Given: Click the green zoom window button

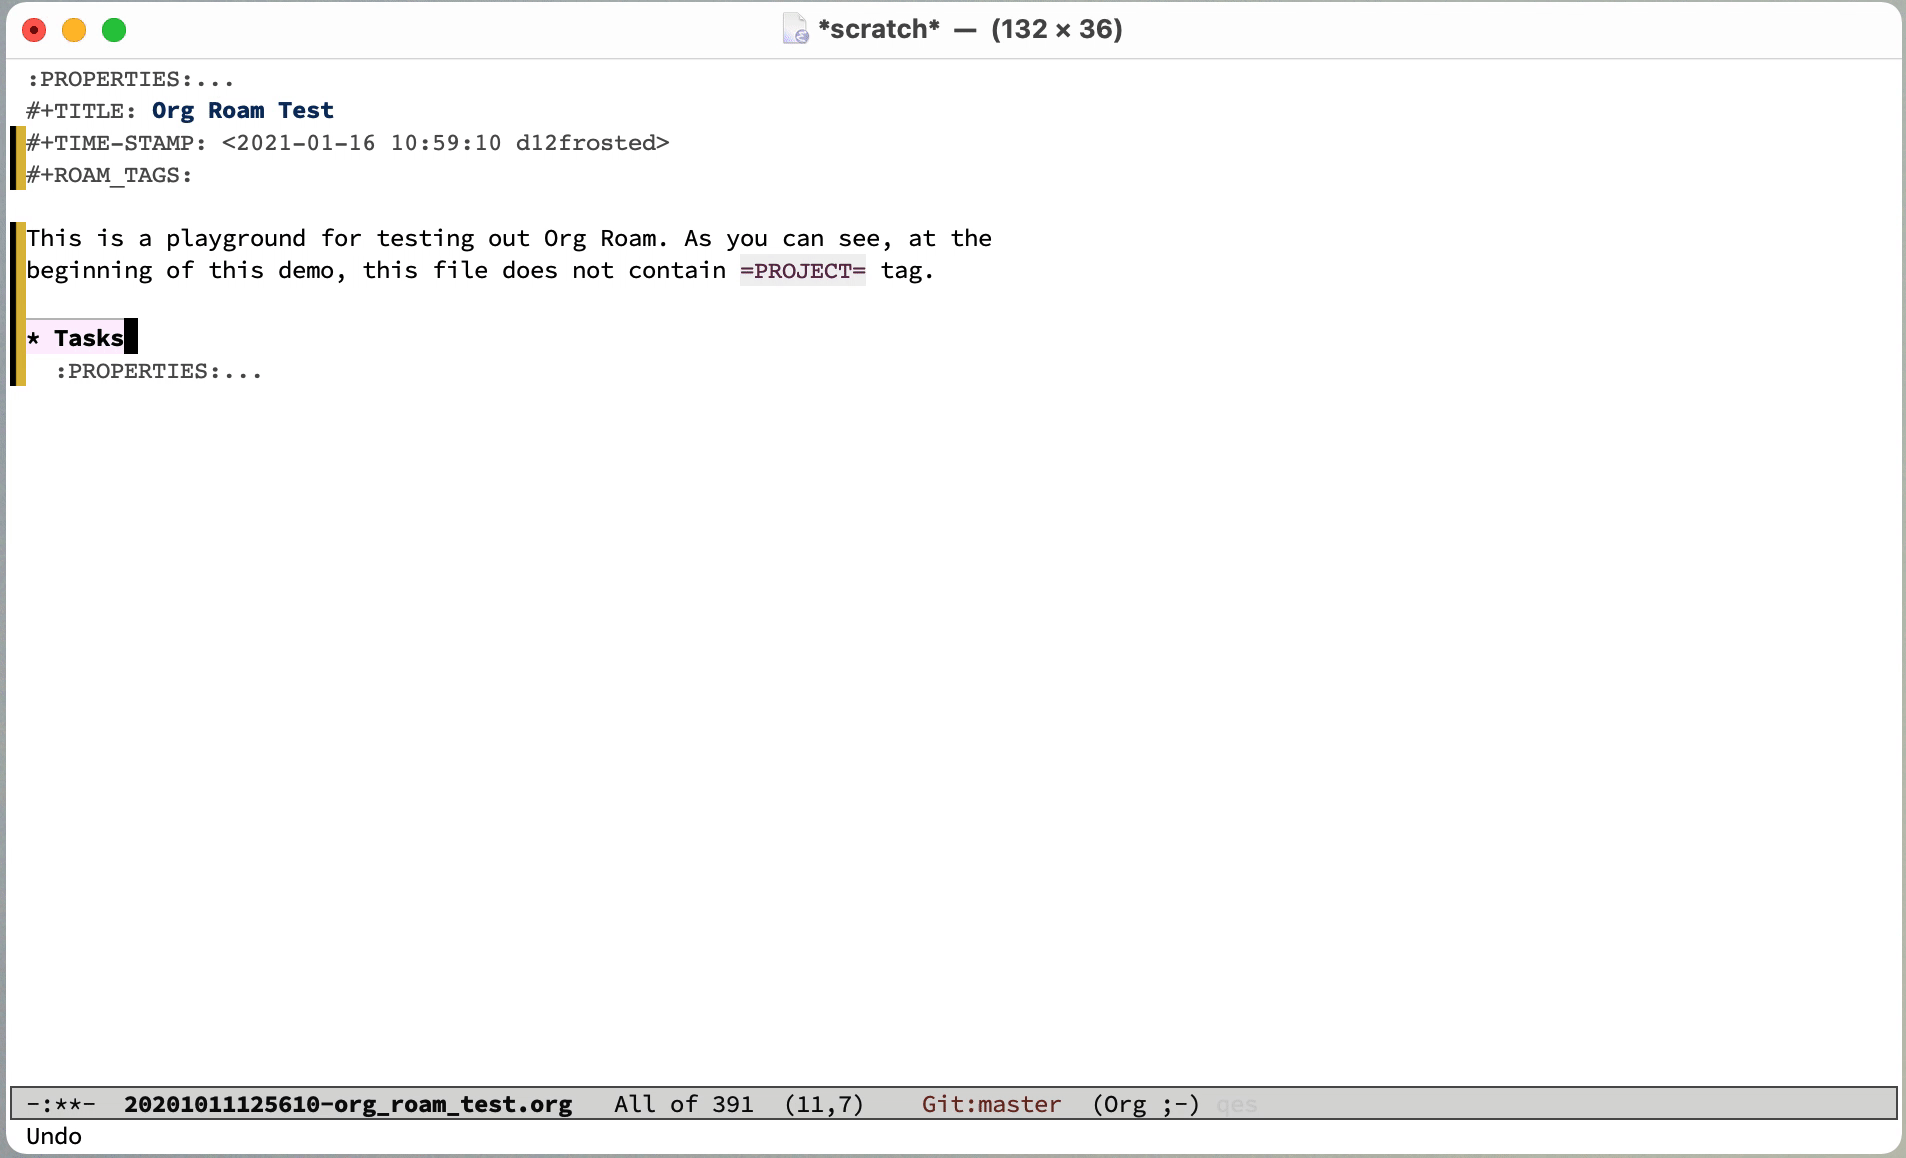Looking at the screenshot, I should (114, 30).
